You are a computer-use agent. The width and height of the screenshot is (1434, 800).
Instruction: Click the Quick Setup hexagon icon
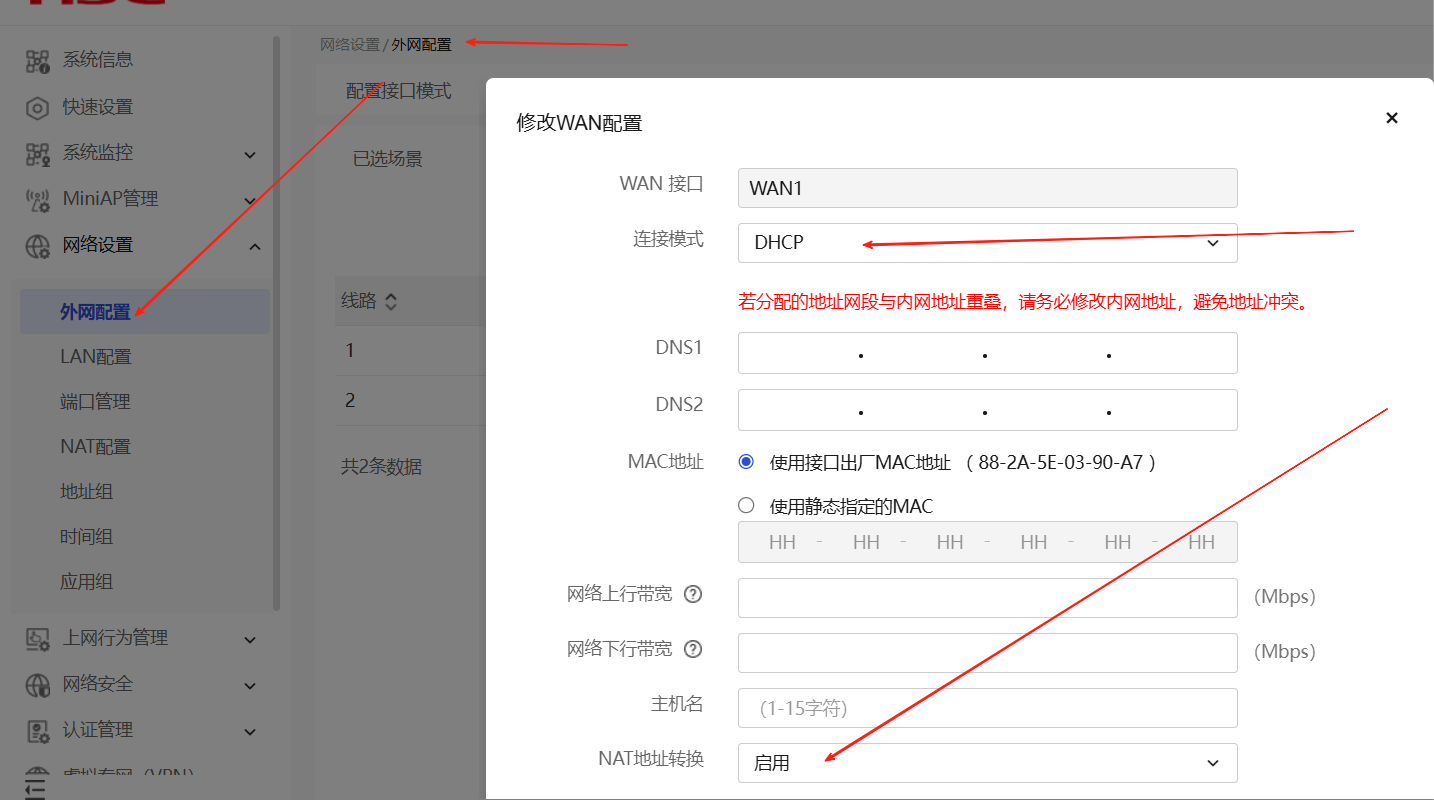(x=37, y=107)
